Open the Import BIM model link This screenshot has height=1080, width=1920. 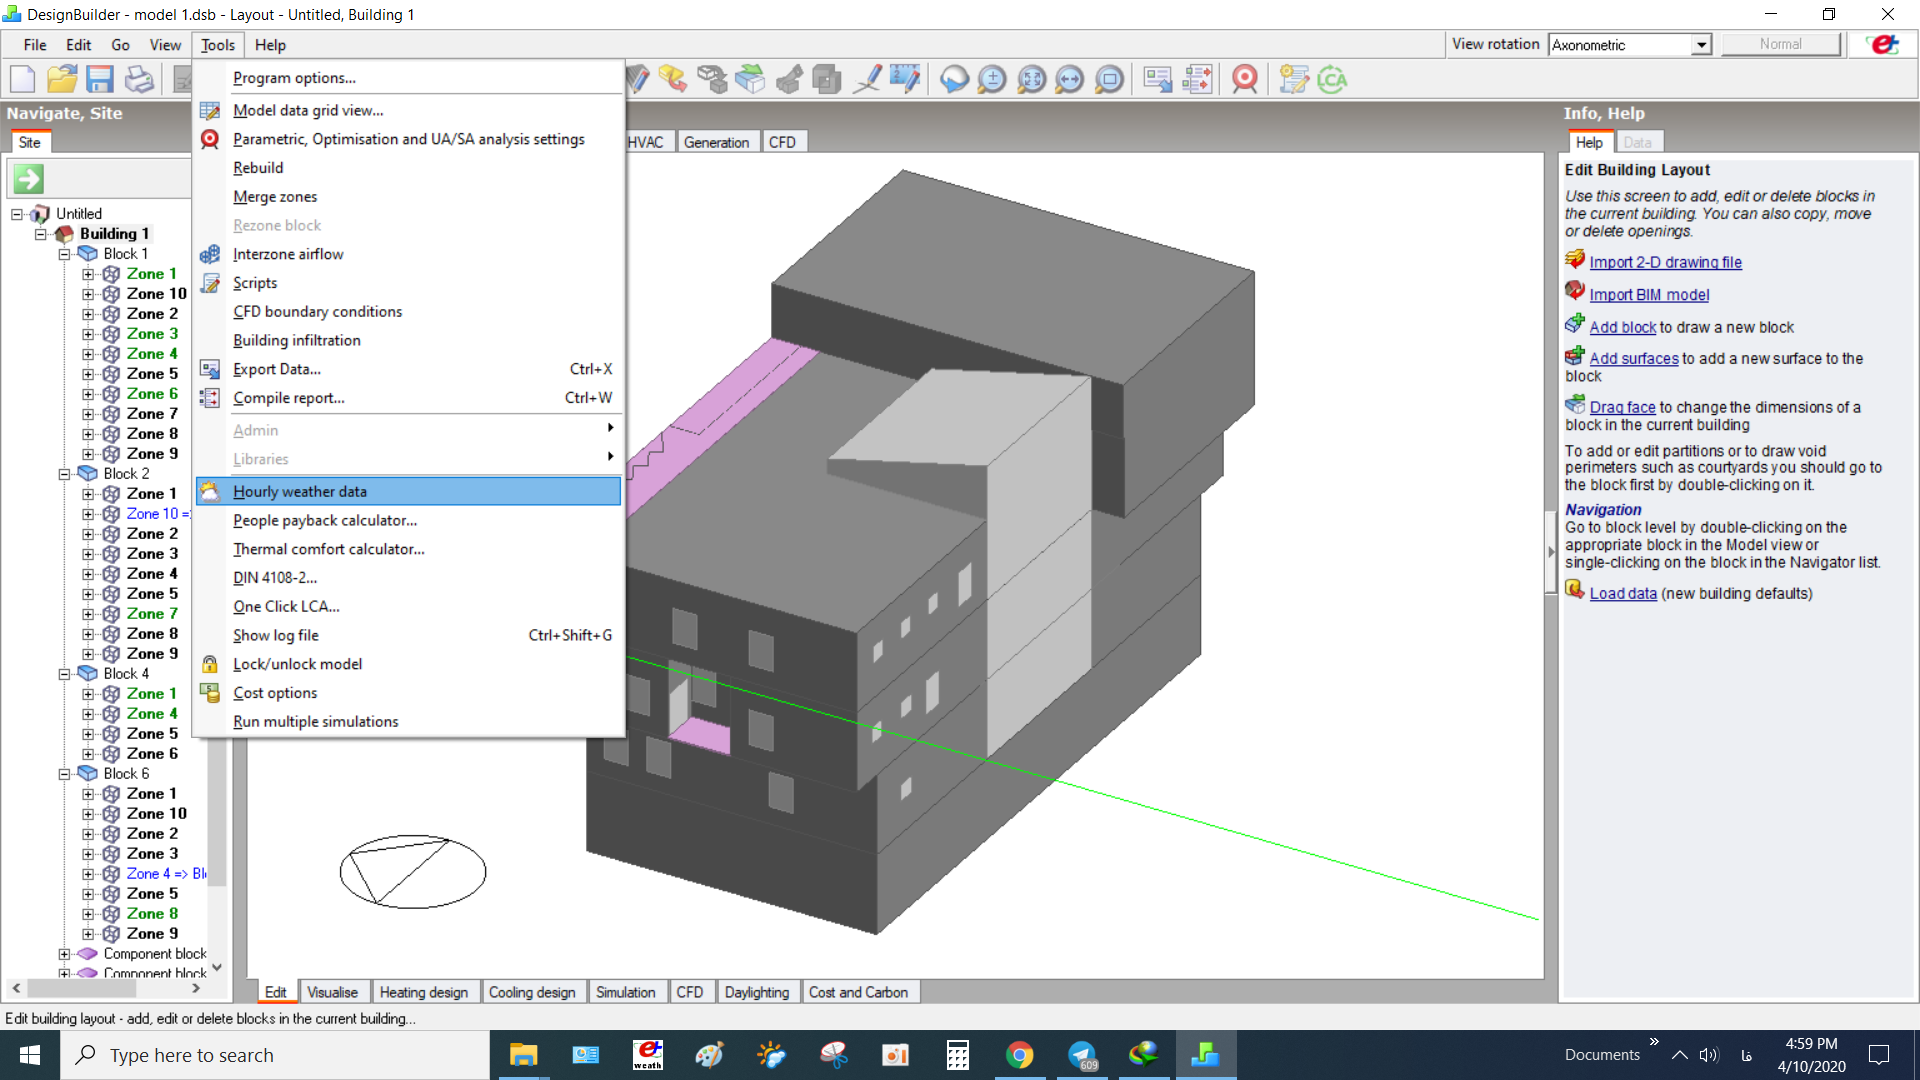[1649, 295]
